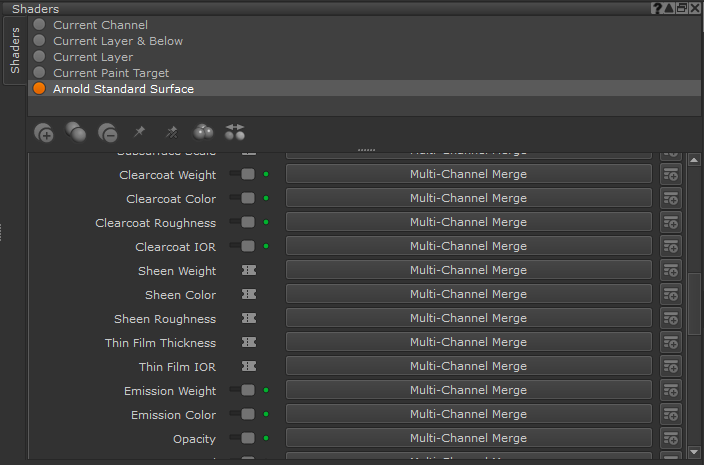The height and width of the screenshot is (465, 704).
Task: Click add-channel icon beside Opacity row
Action: (670, 438)
